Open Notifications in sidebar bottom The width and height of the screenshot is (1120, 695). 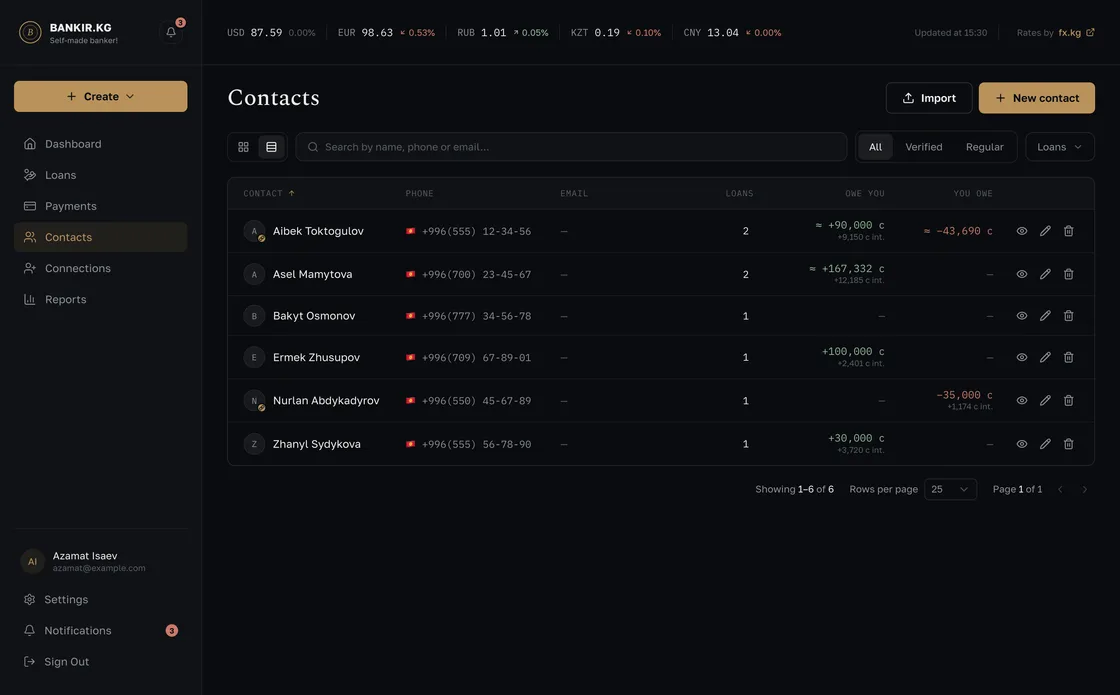point(101,631)
